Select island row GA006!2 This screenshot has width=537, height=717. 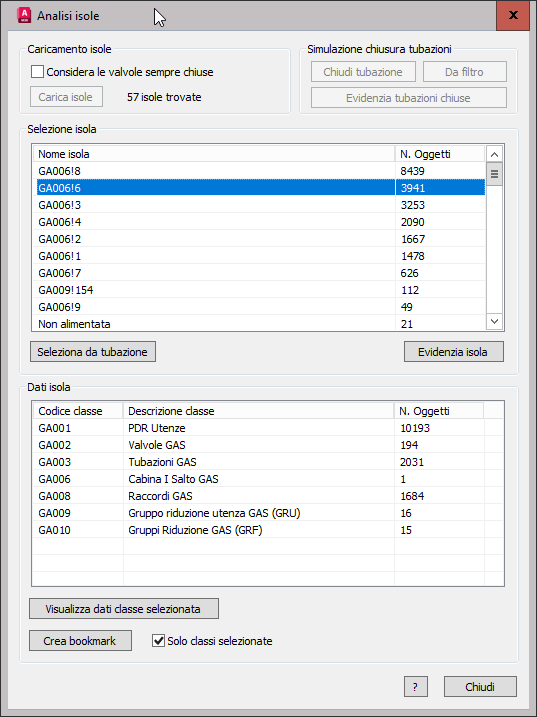pyautogui.click(x=259, y=239)
